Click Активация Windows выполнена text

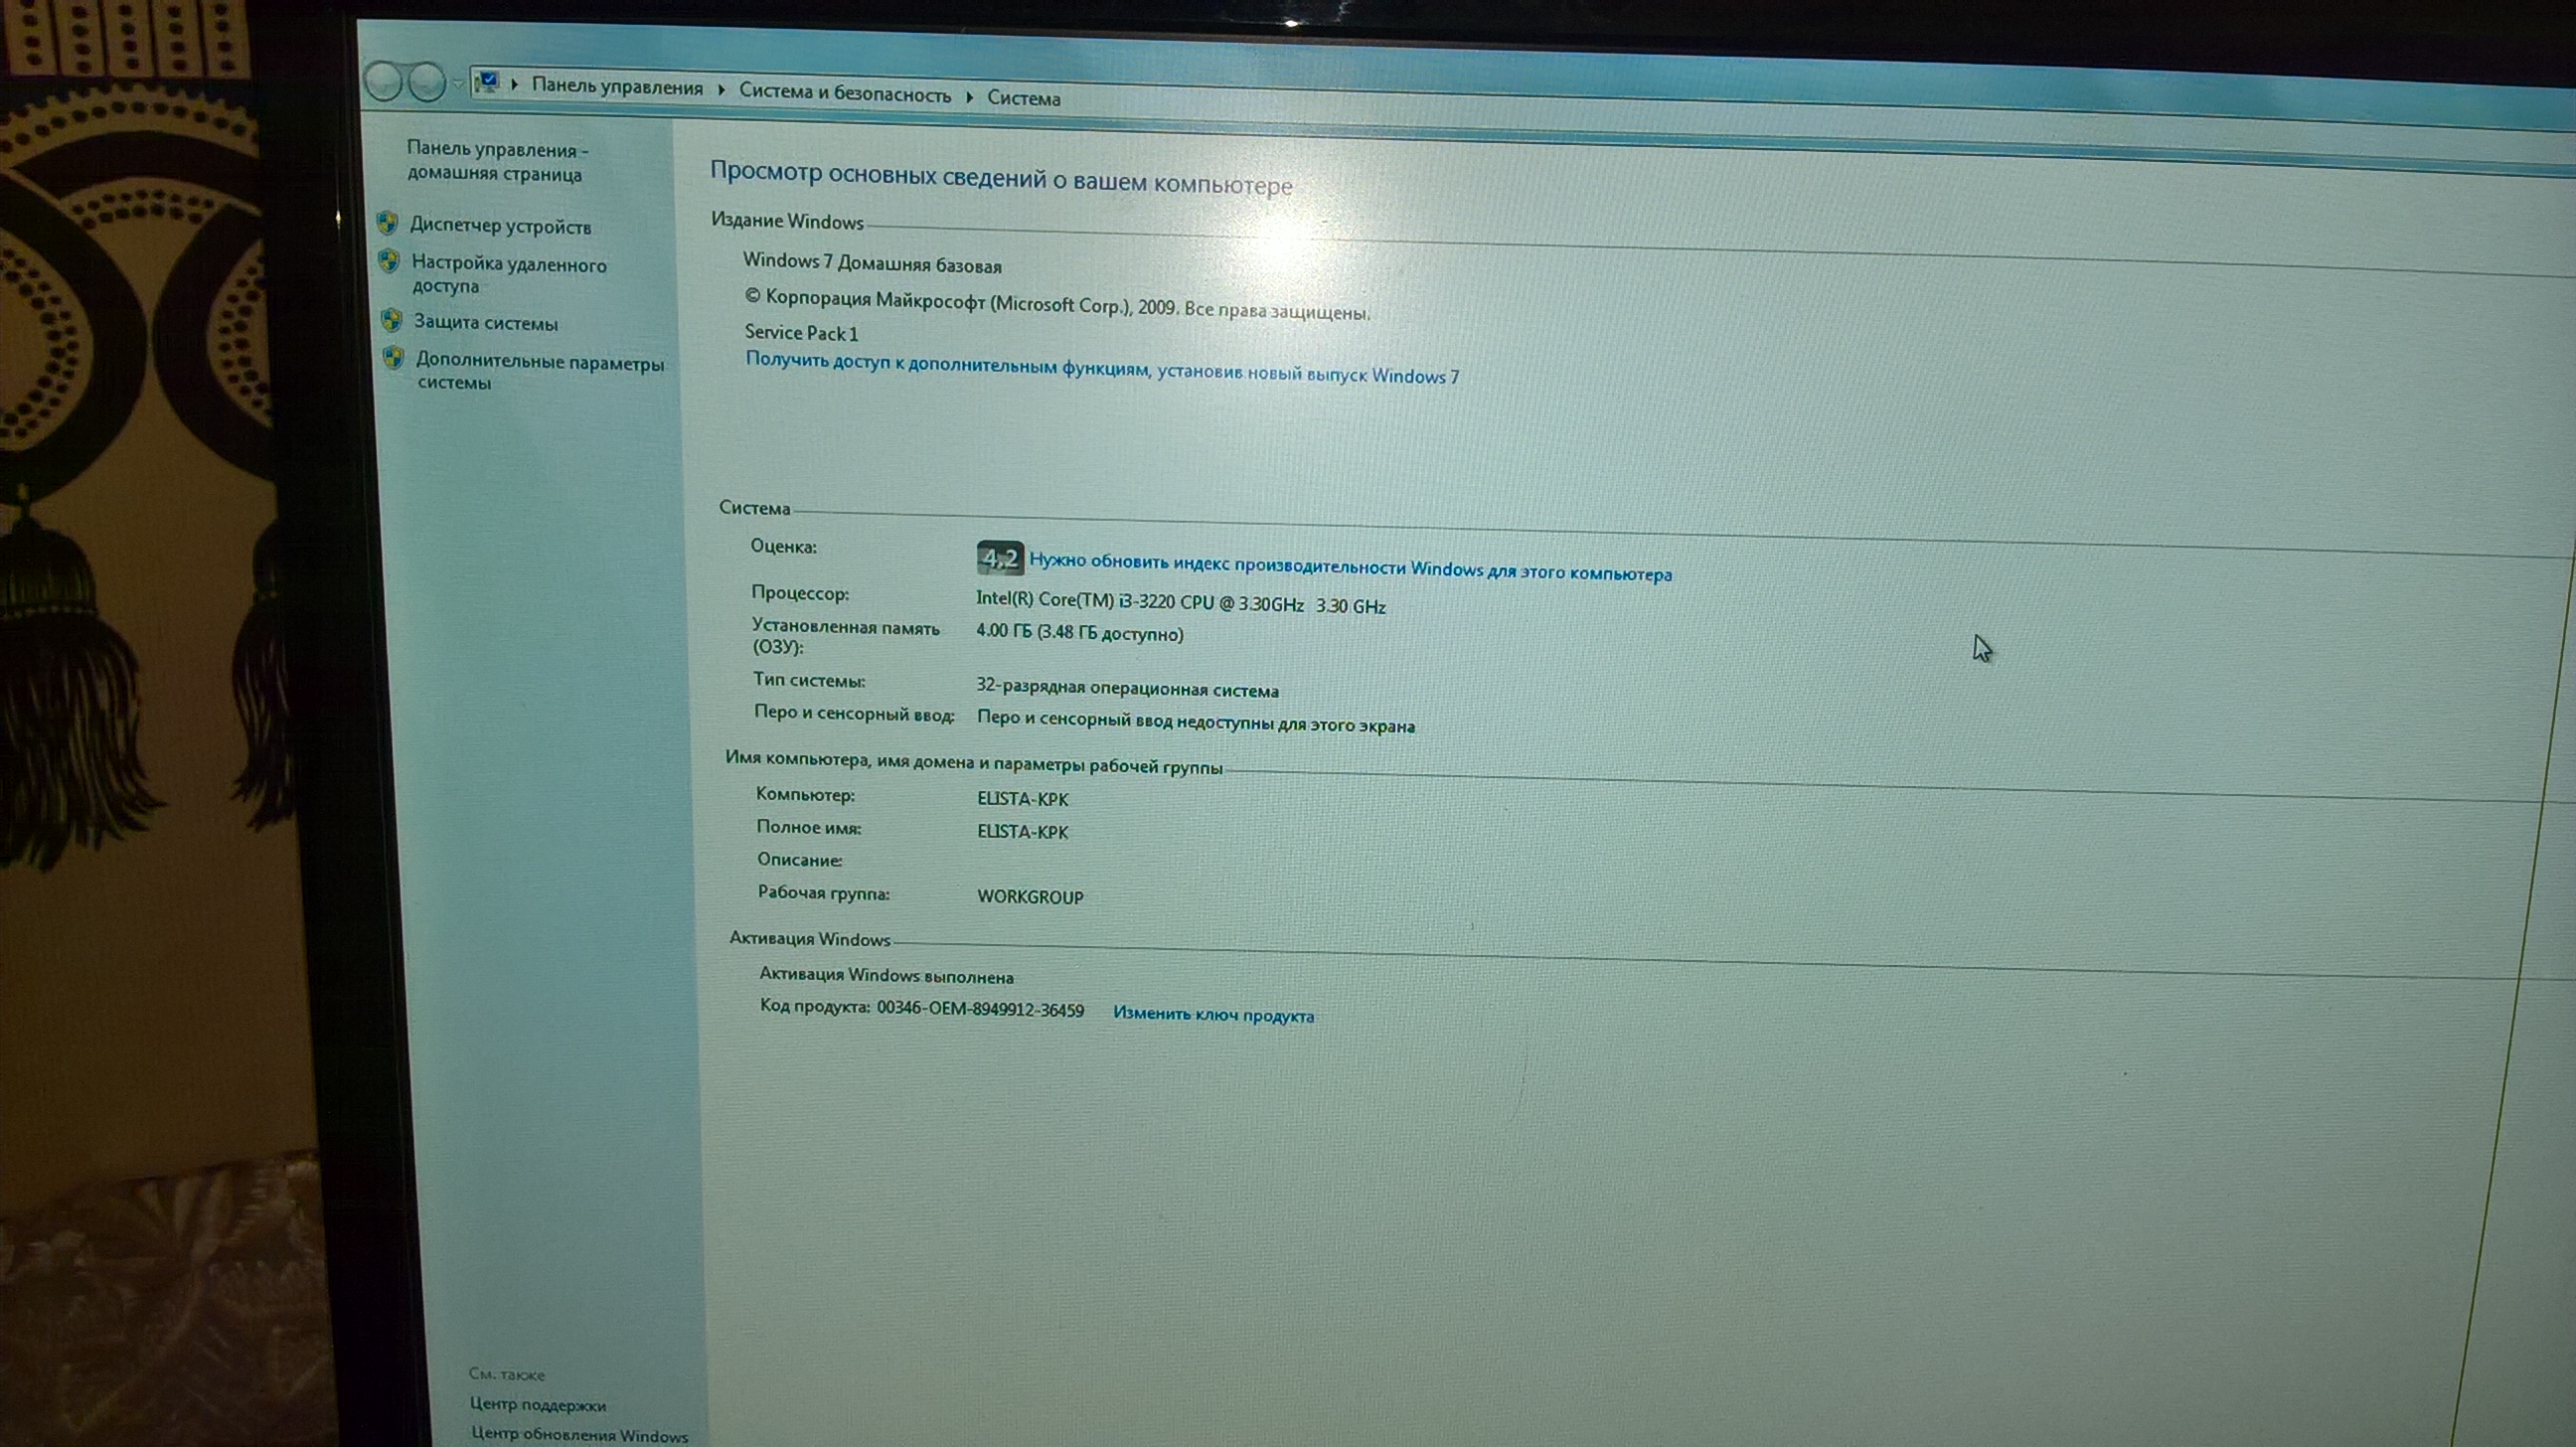point(886,975)
